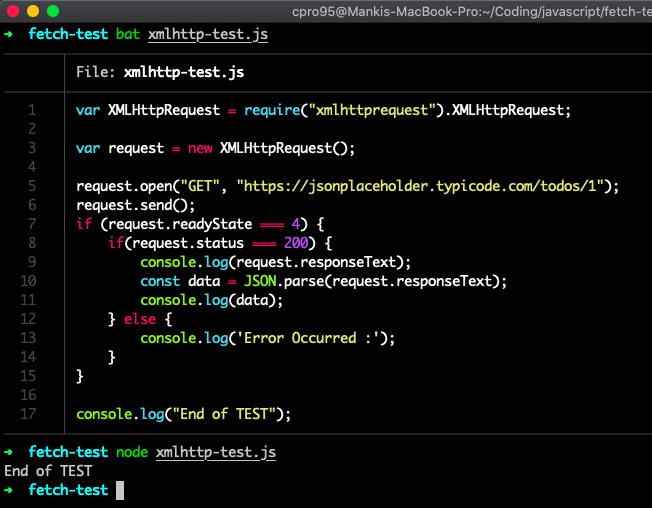Image resolution: width=652 pixels, height=508 pixels.
Task: Click the number 4 on line 7
Action: tap(296, 224)
